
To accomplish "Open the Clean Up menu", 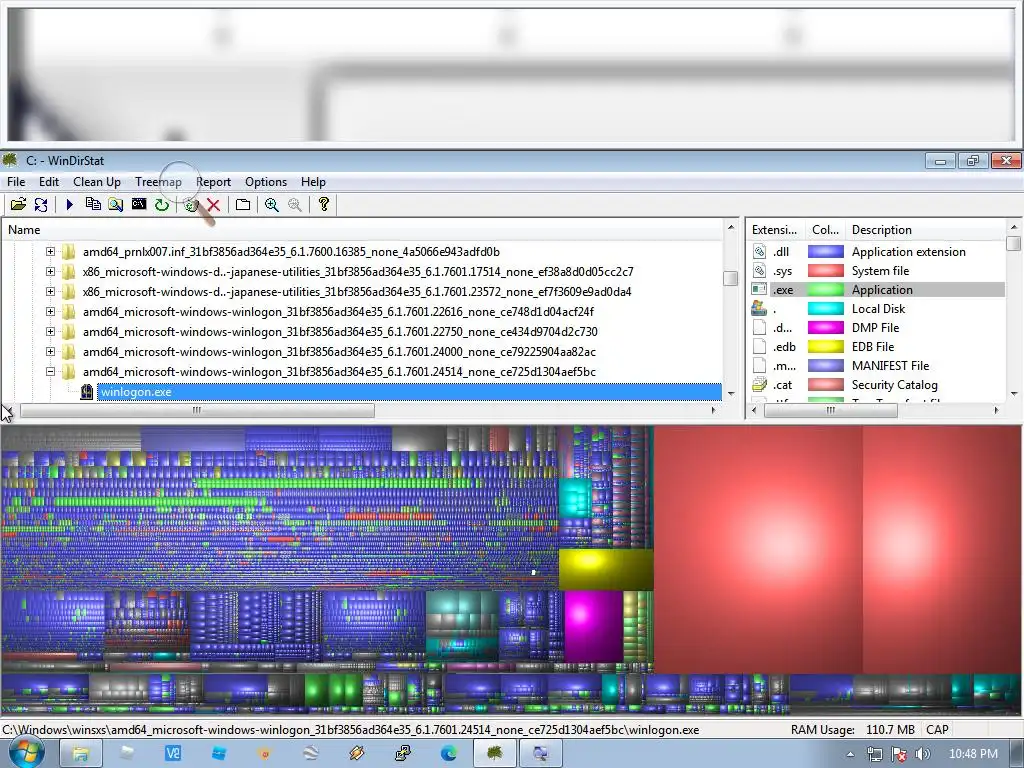I will (x=97, y=182).
